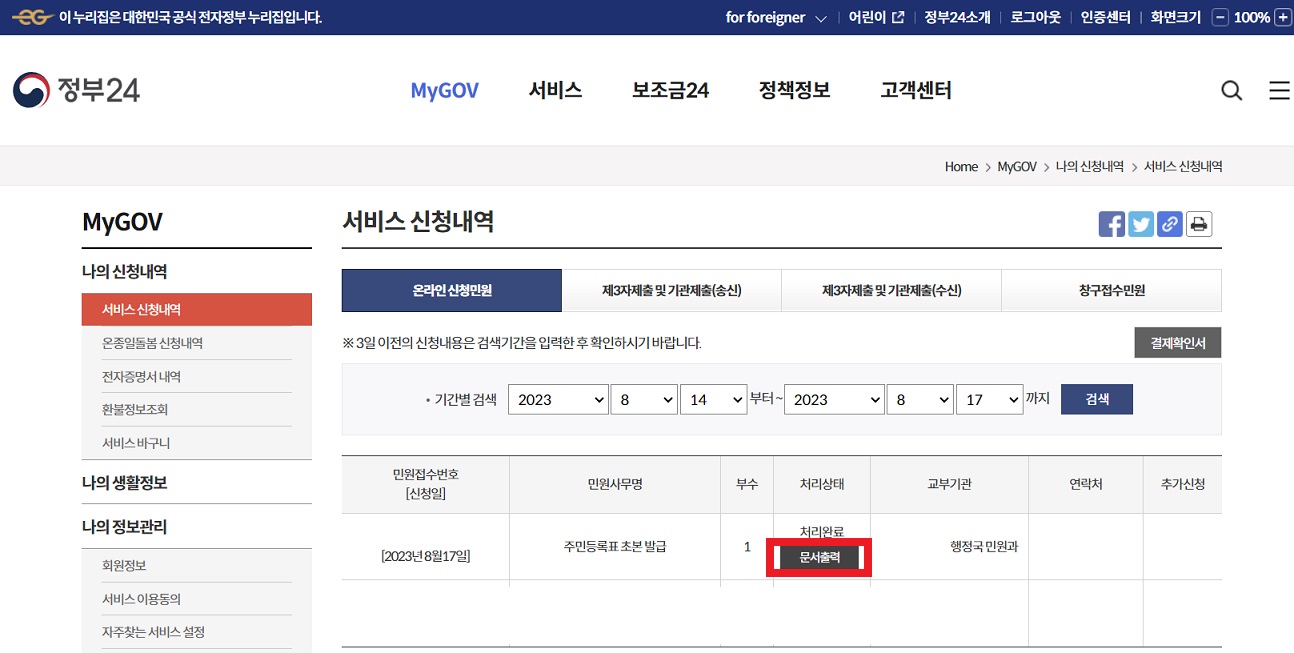Viewport: 1294px width, 653px height.
Task: Open the start year 2023 dropdown
Action: 558,399
